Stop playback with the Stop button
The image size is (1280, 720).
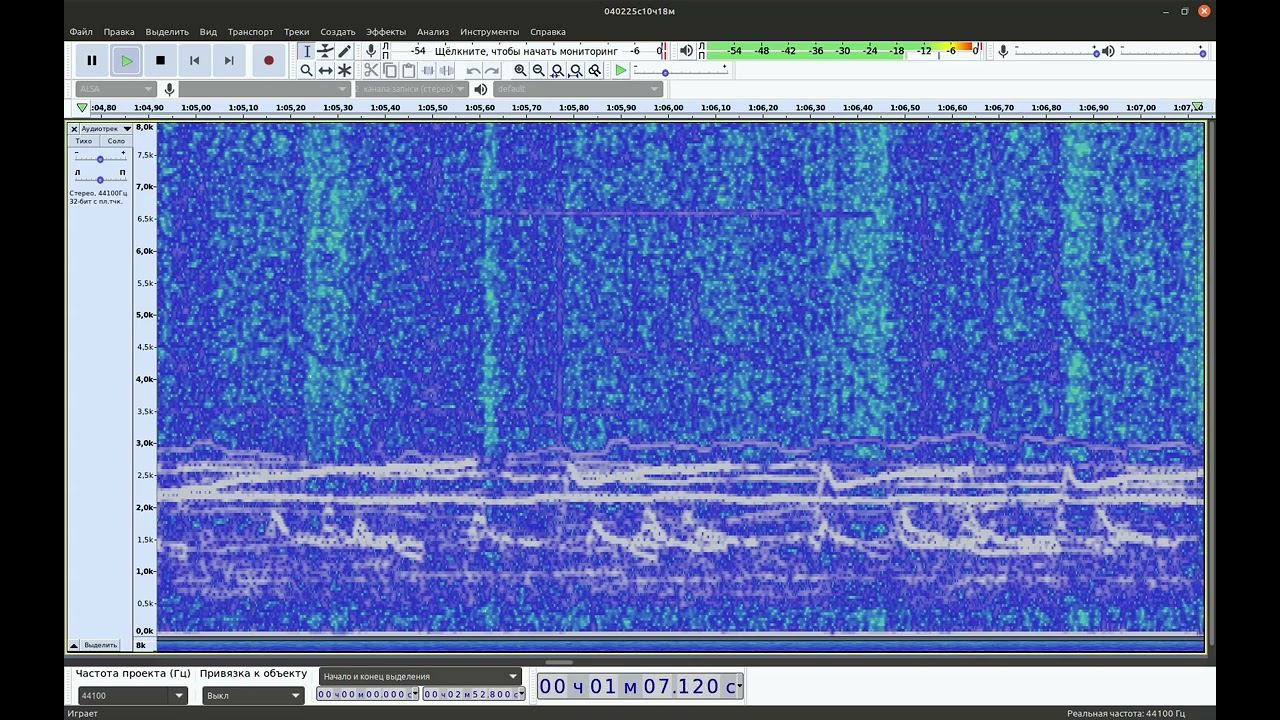pos(160,60)
